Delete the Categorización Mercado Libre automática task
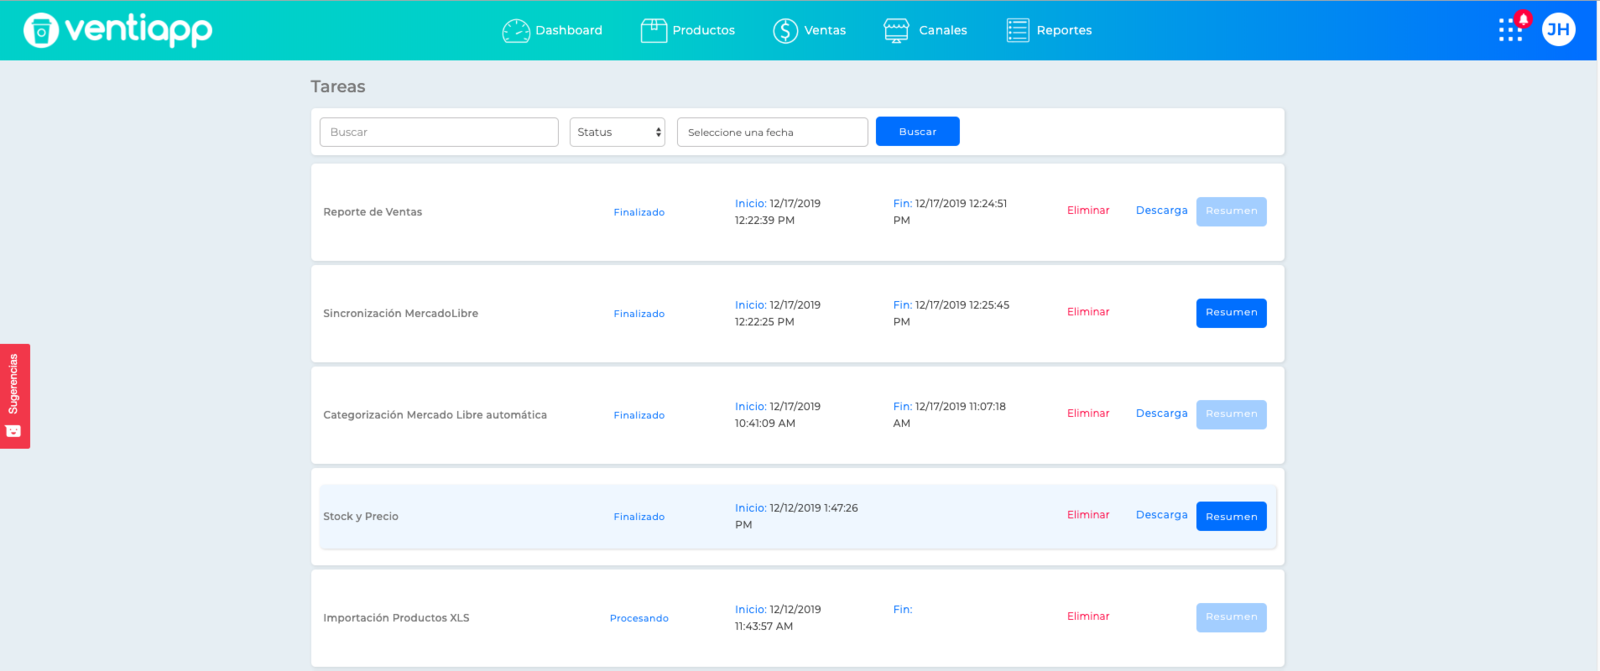 point(1088,414)
